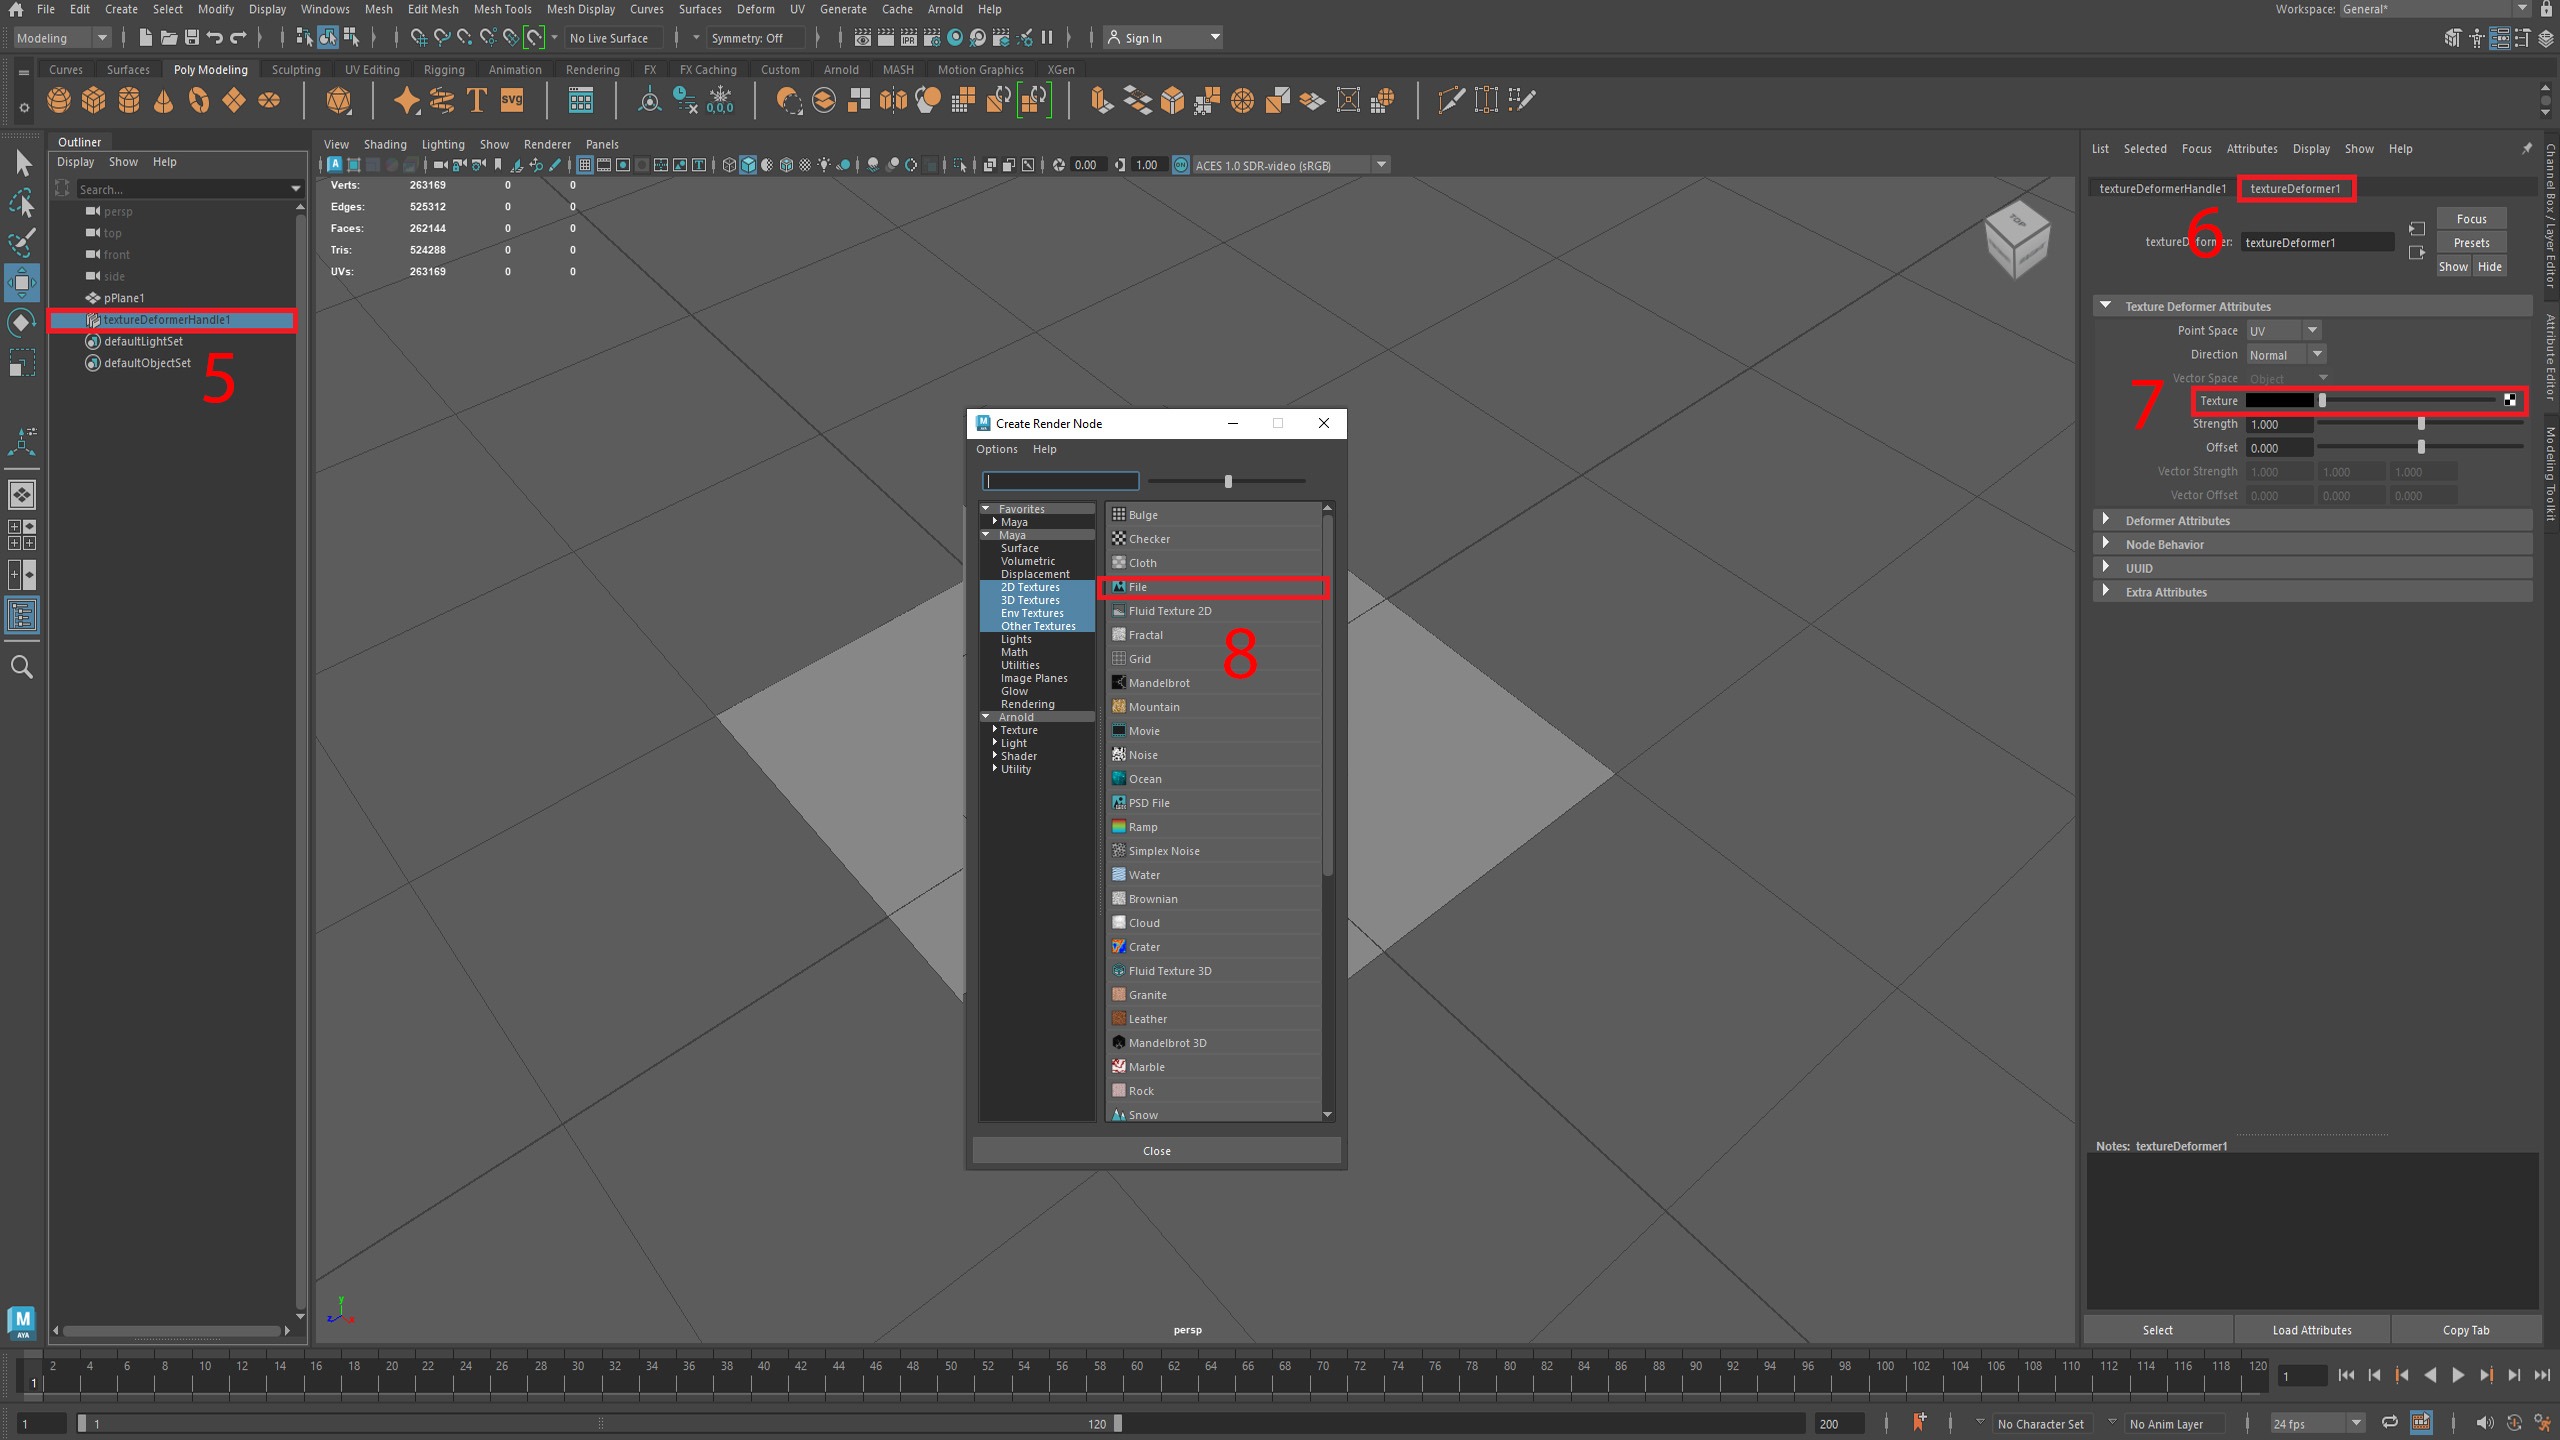Screen dimensions: 2560x1440
Task: Click the polygon Type tool icon
Action: click(477, 100)
